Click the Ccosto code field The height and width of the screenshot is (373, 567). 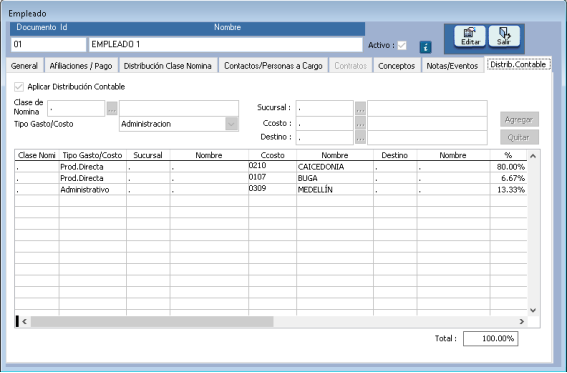[324, 124]
